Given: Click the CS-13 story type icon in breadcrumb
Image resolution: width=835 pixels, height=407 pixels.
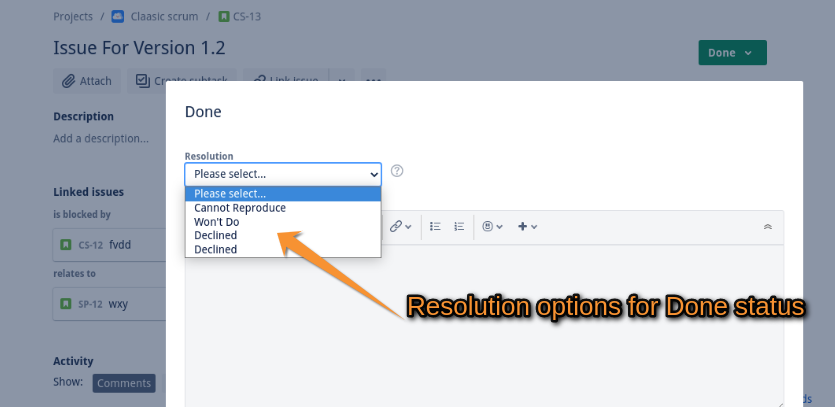Looking at the screenshot, I should click(224, 17).
